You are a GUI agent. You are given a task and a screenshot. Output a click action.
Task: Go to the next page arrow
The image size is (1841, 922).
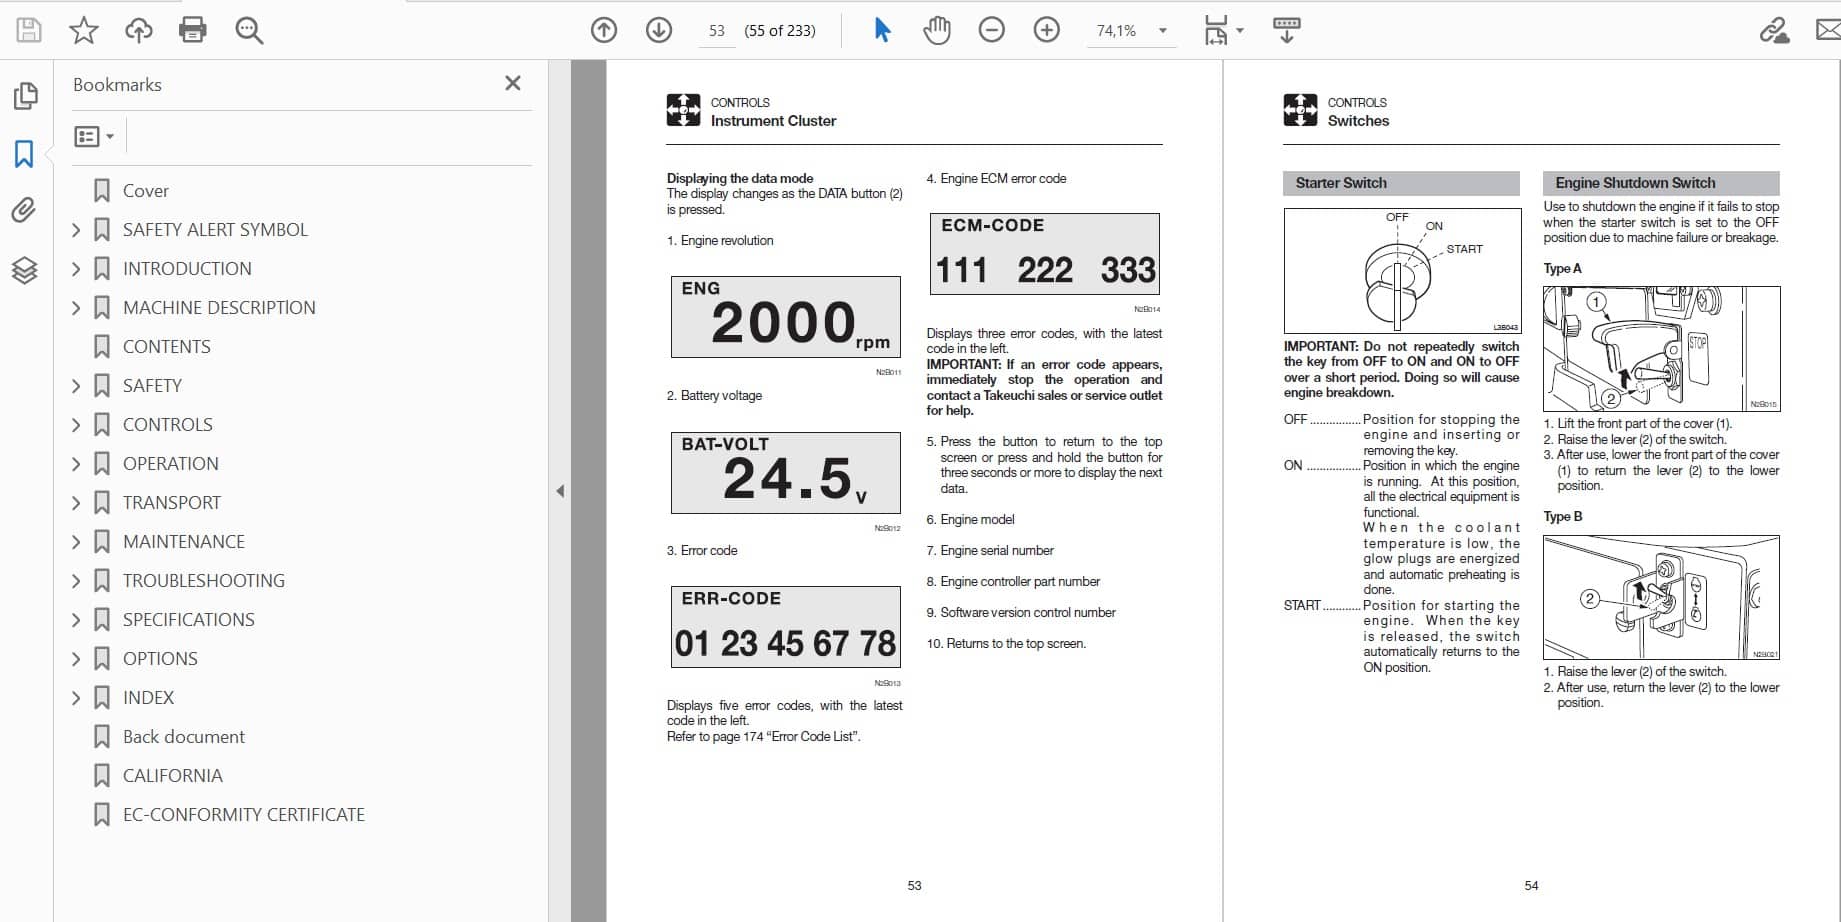(x=659, y=30)
